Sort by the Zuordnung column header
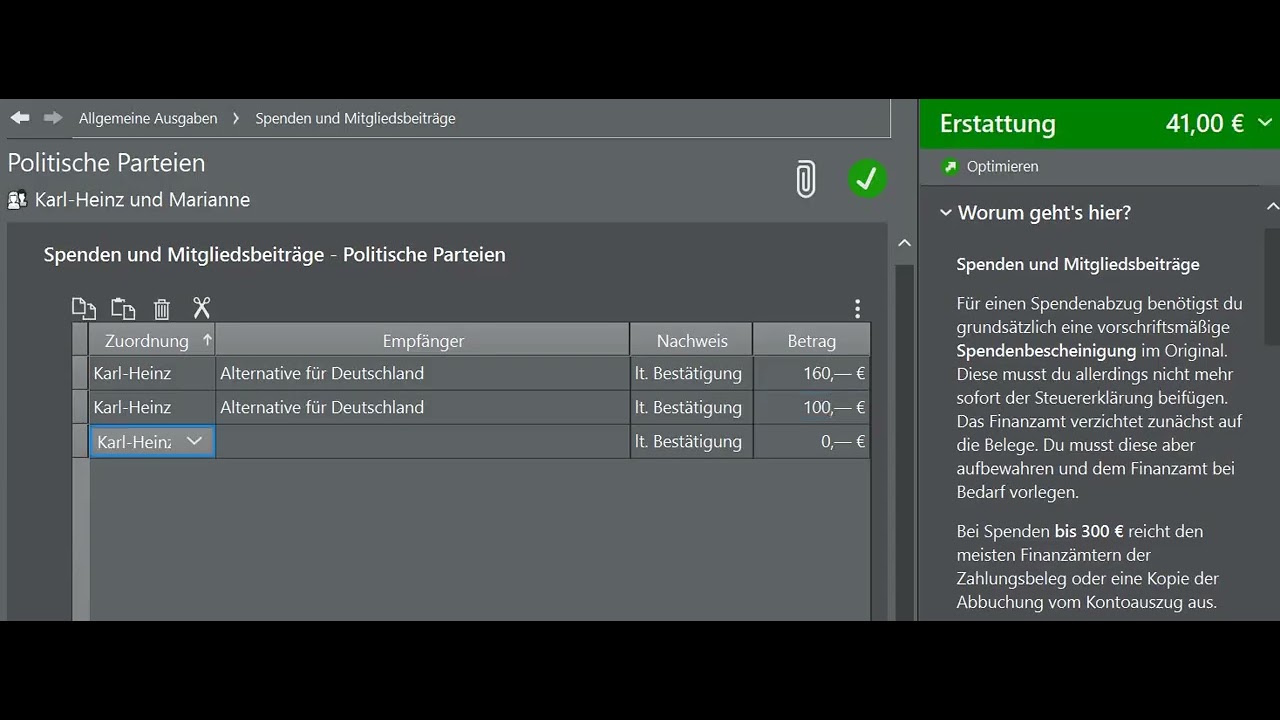 [x=147, y=341]
